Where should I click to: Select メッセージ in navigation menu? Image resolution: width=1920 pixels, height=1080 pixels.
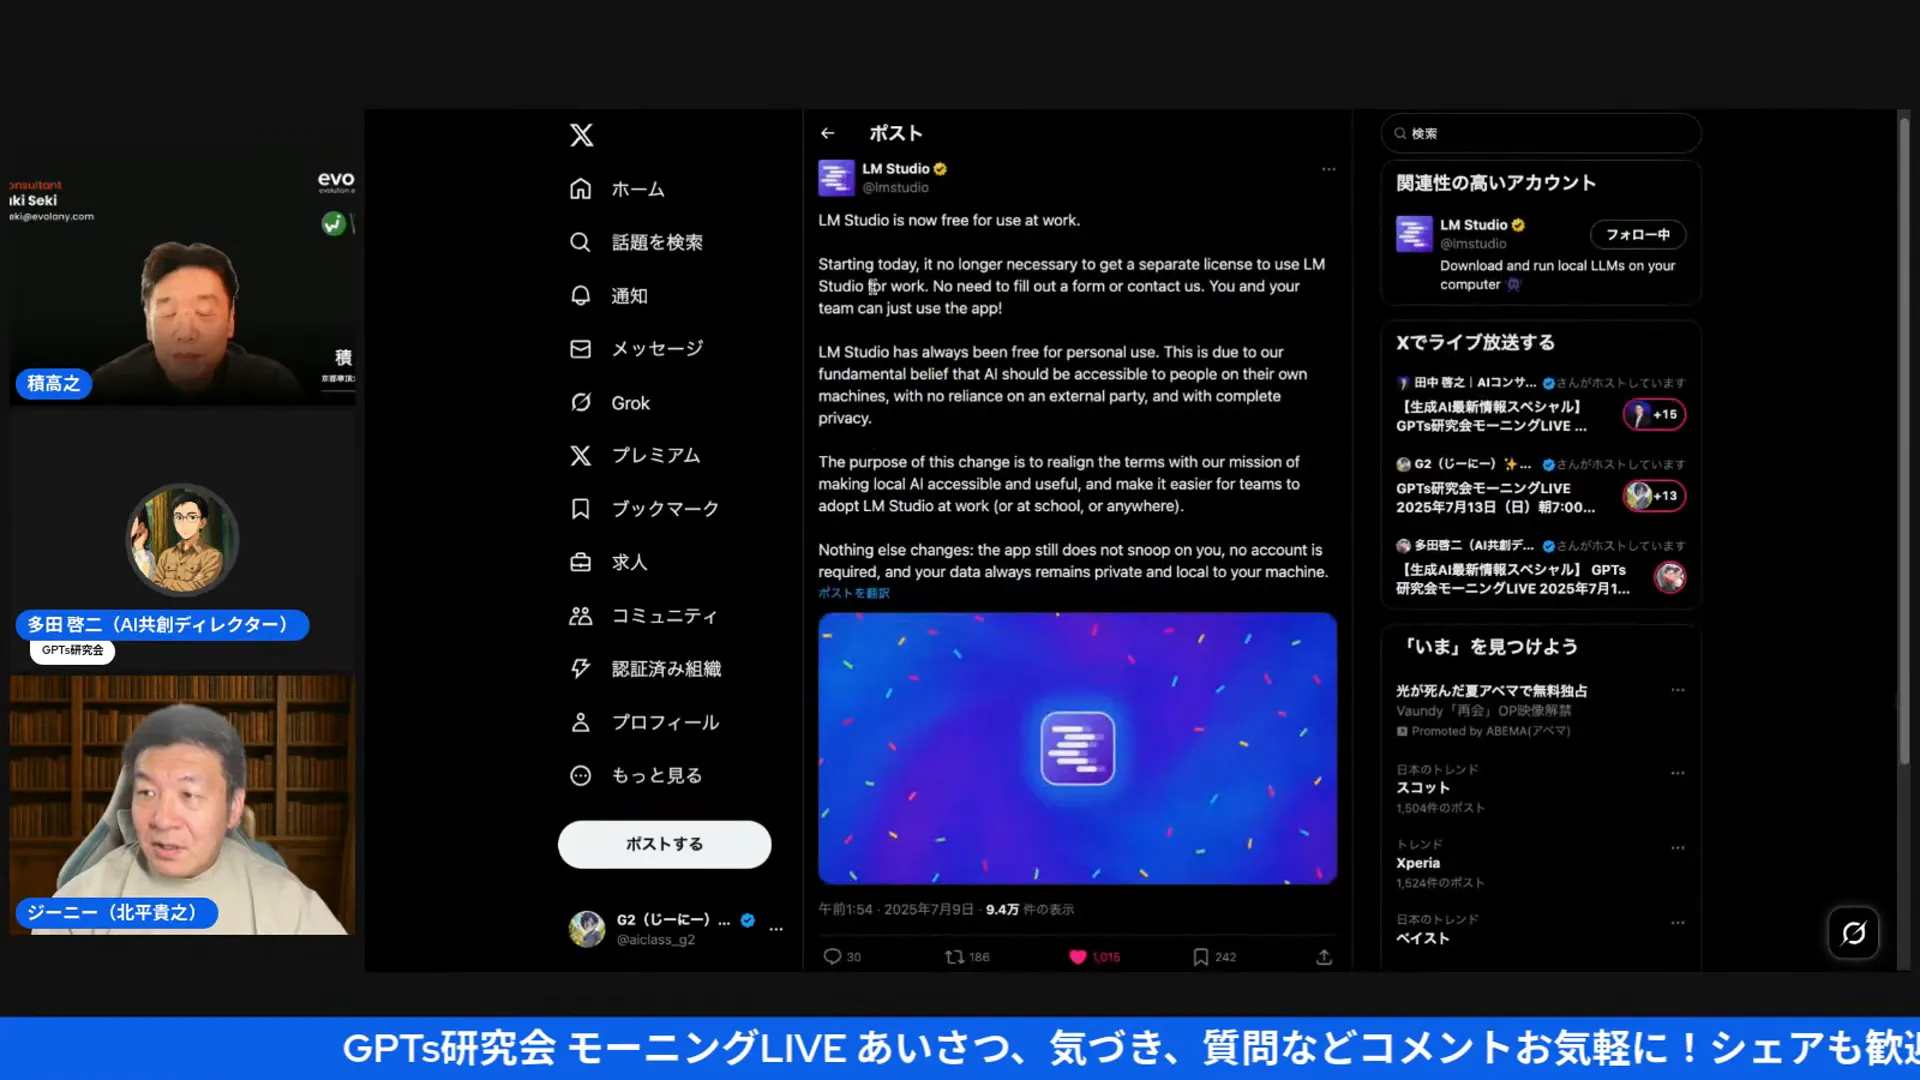657,349
